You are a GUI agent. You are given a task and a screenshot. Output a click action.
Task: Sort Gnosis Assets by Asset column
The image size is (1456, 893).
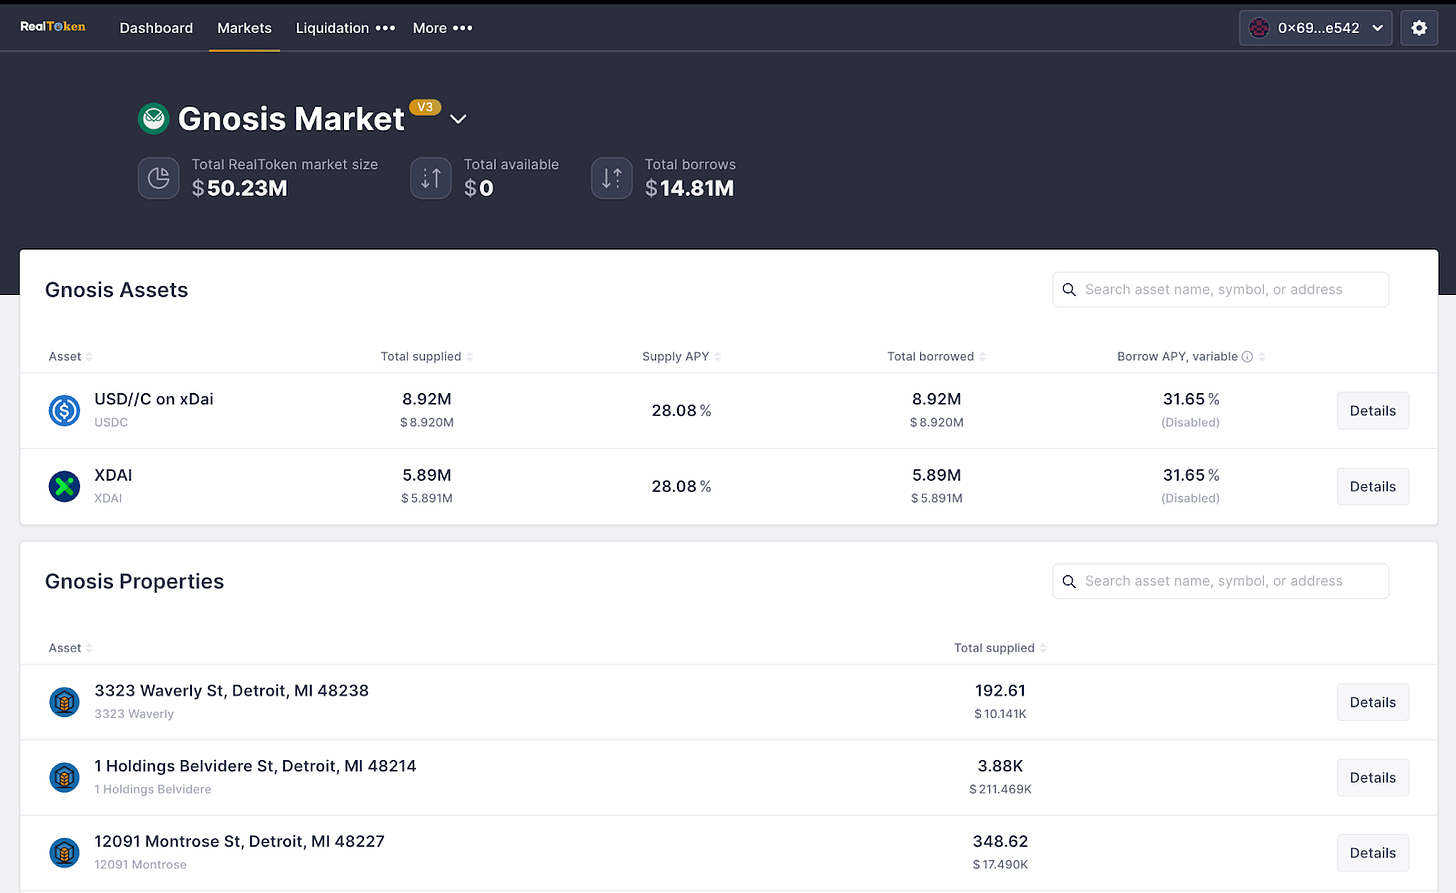tap(70, 357)
